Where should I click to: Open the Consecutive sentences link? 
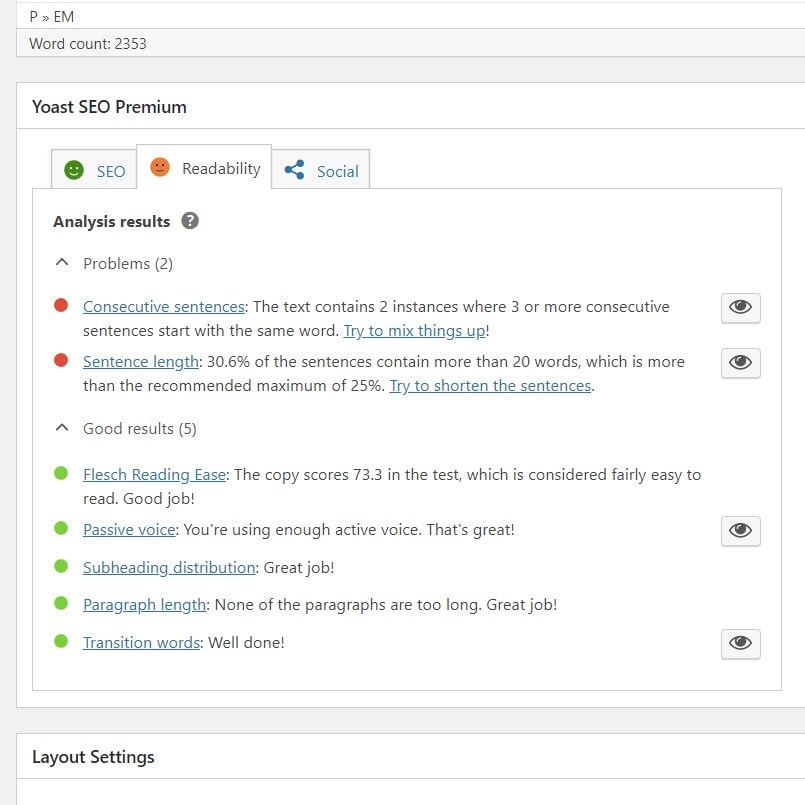point(164,306)
